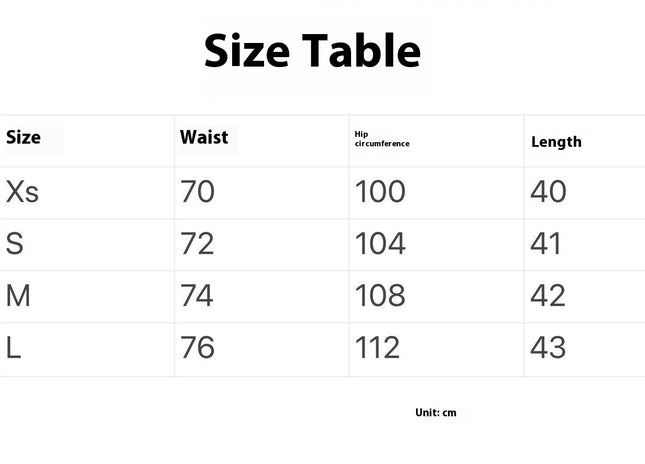The height and width of the screenshot is (464, 645).
Task: Select length value 40
Action: [548, 192]
